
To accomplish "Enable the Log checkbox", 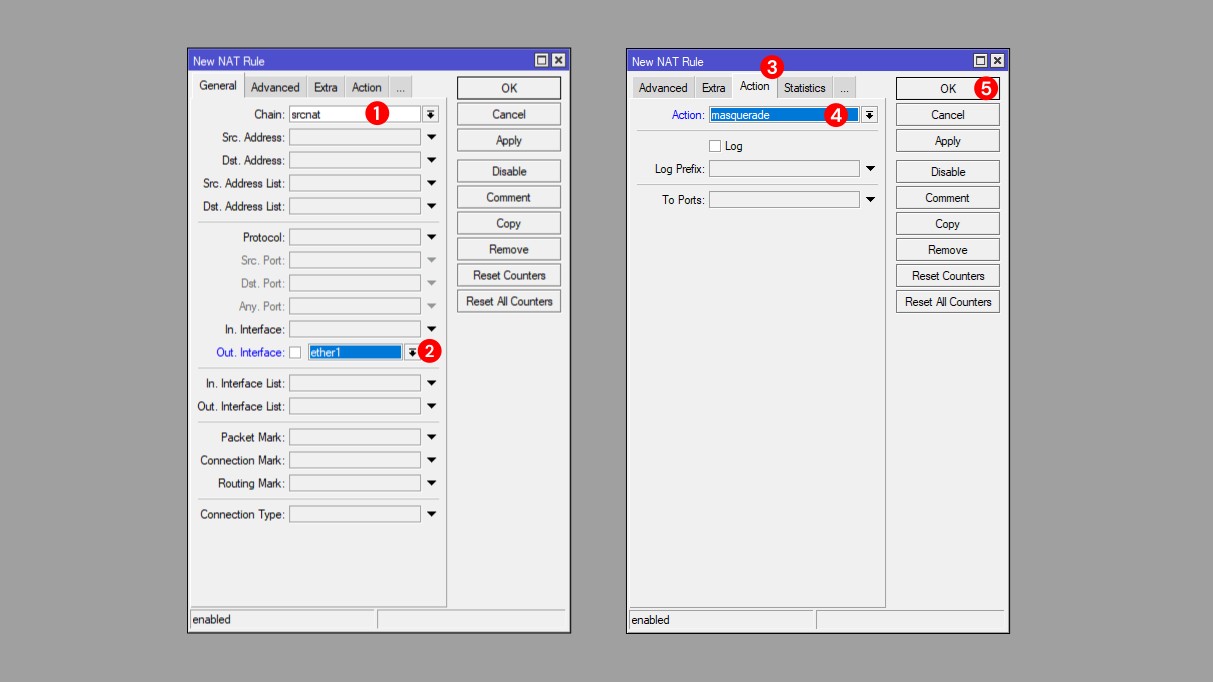I will [714, 146].
